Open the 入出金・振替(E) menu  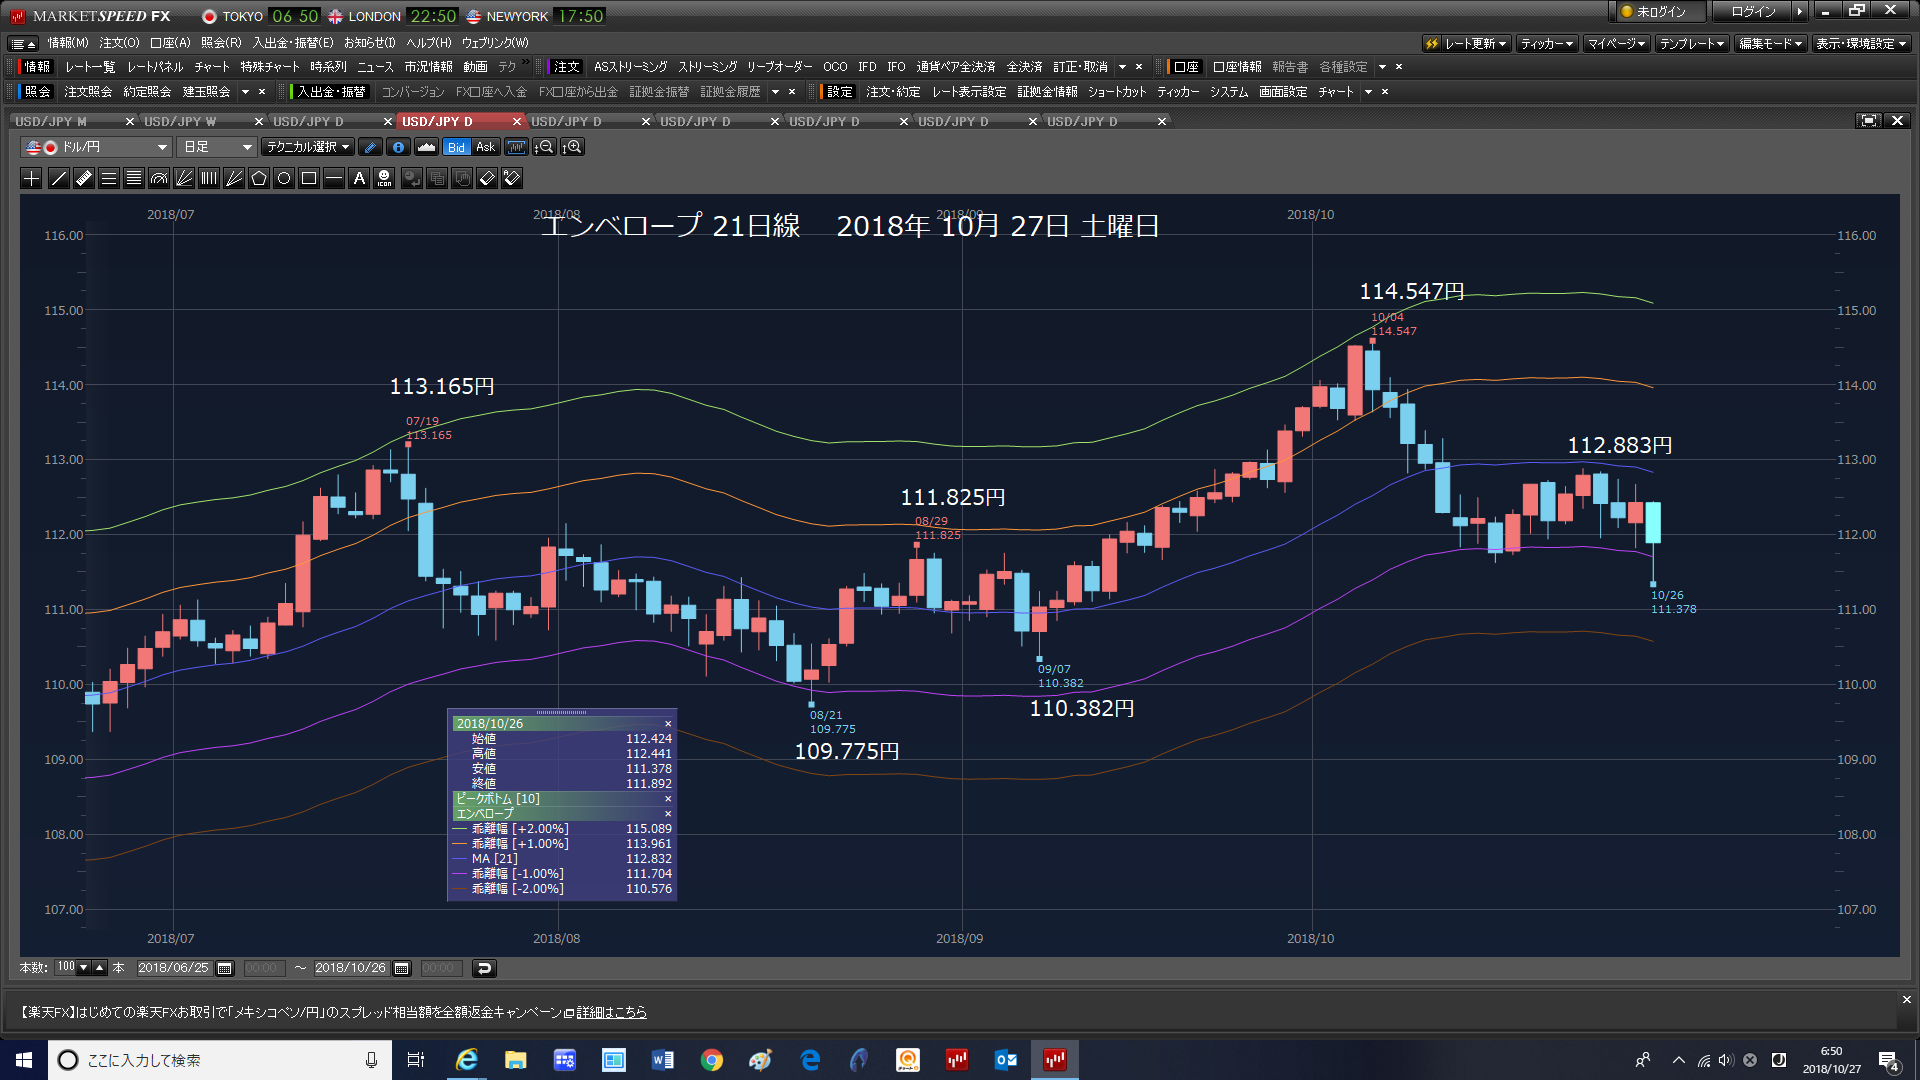[293, 43]
